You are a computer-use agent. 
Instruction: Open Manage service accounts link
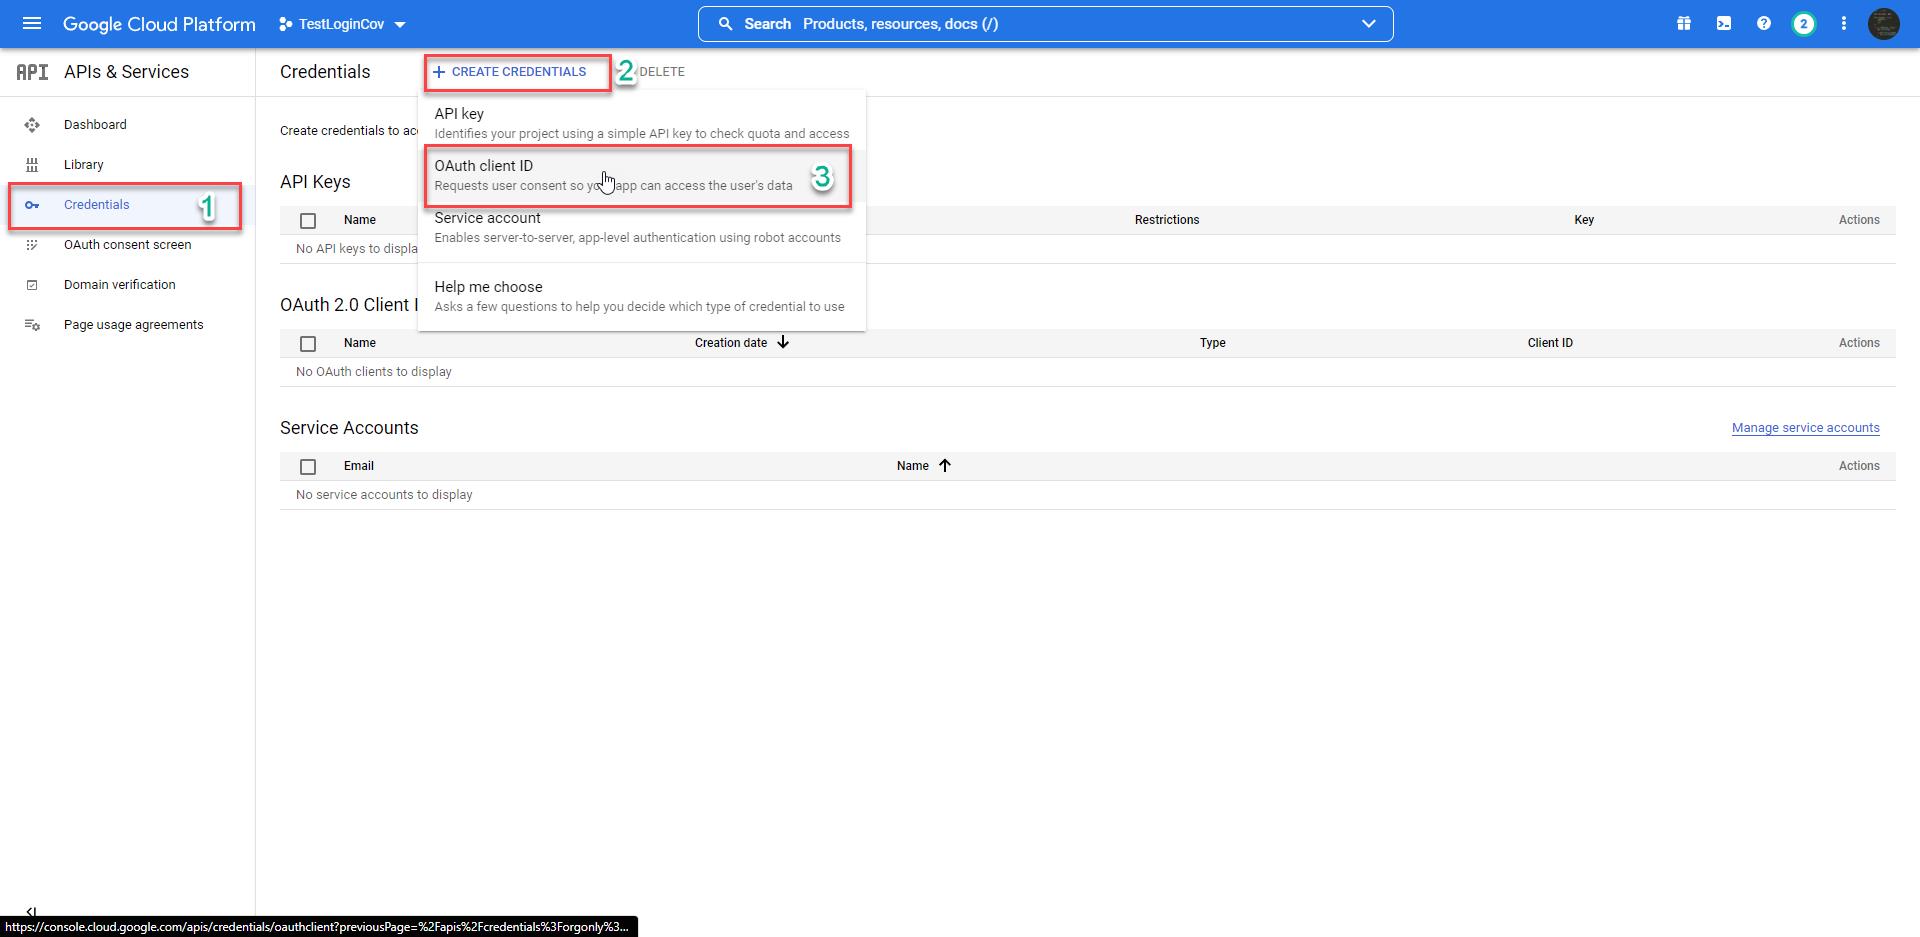pos(1806,428)
